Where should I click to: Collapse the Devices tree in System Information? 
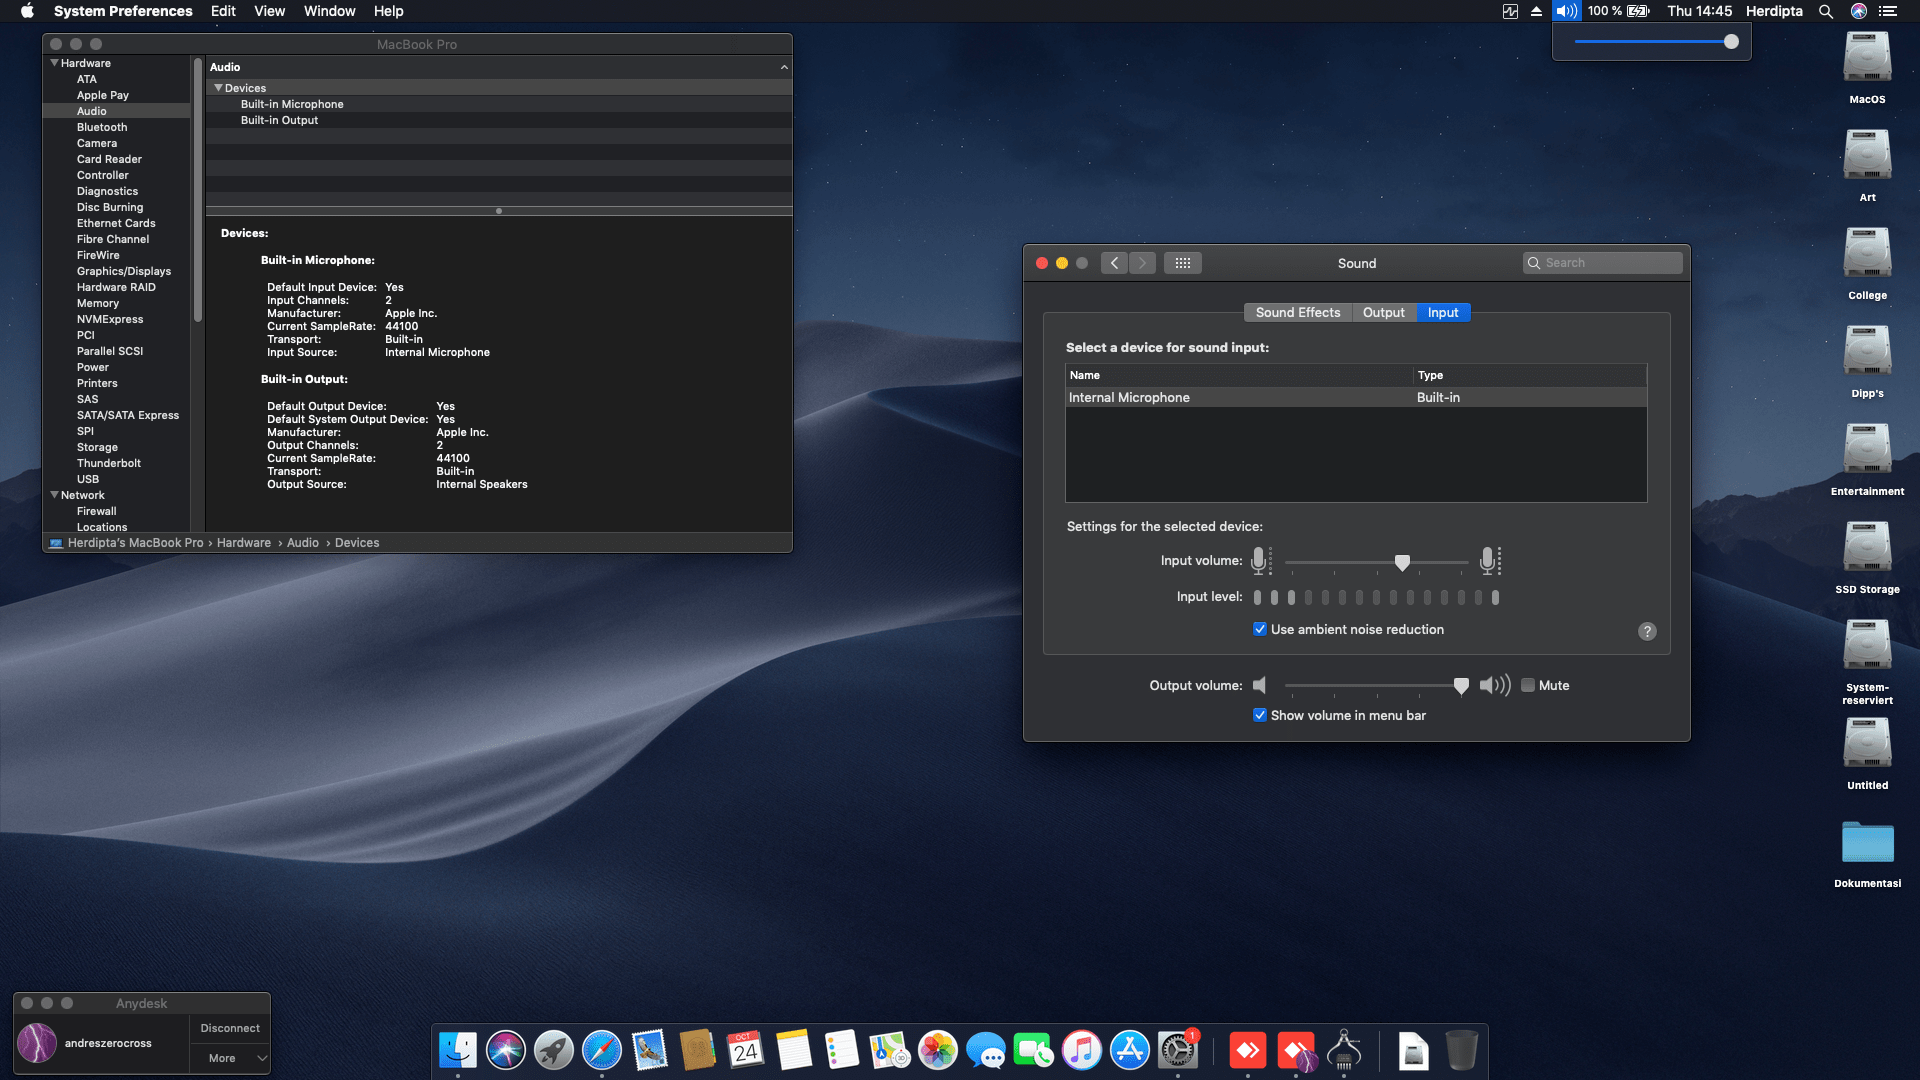219,88
